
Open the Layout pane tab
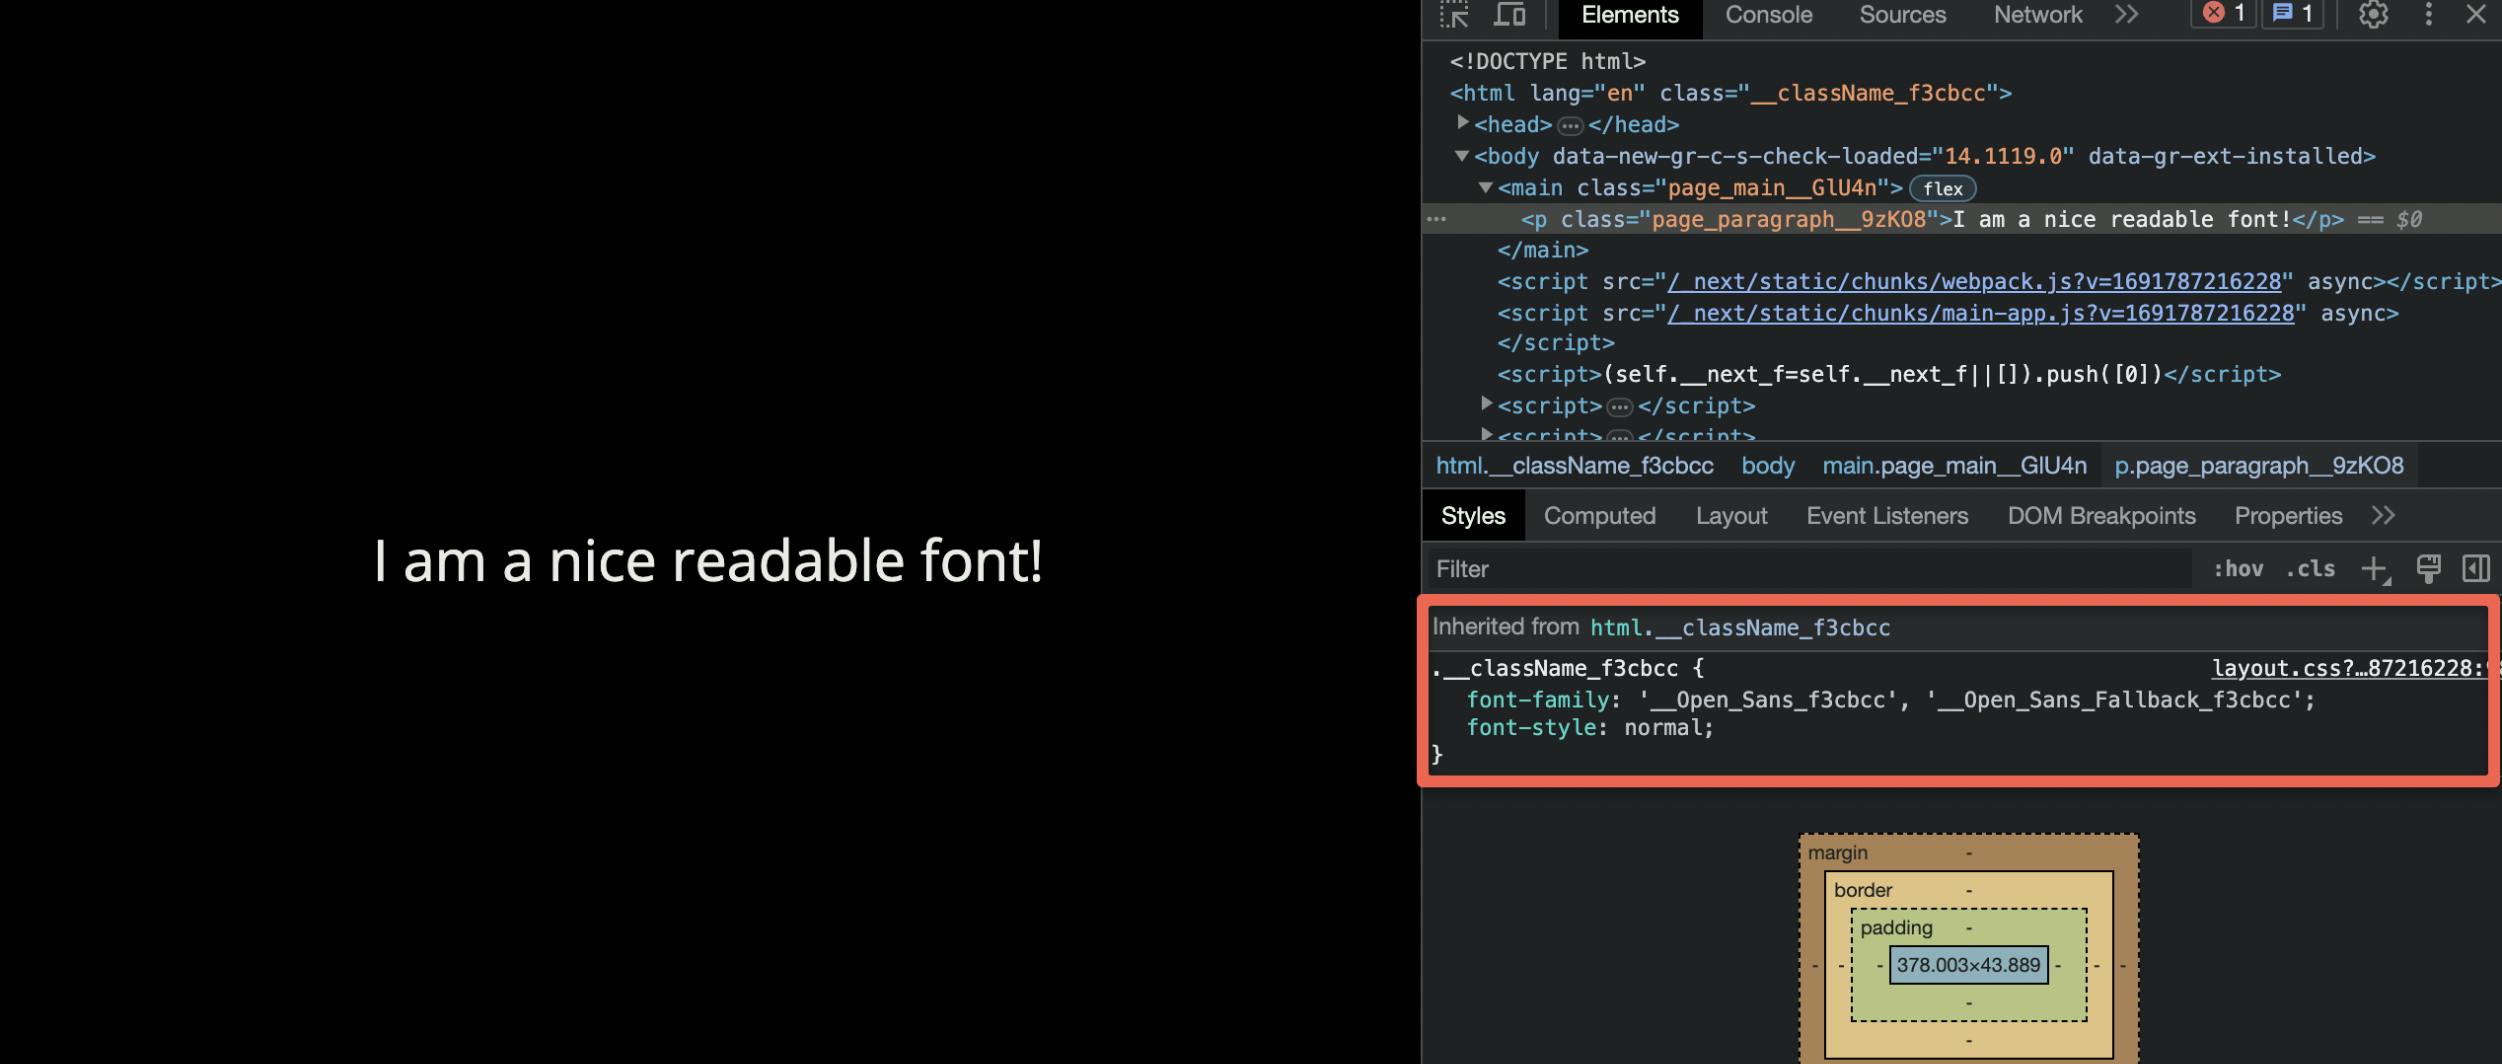pyautogui.click(x=1731, y=516)
